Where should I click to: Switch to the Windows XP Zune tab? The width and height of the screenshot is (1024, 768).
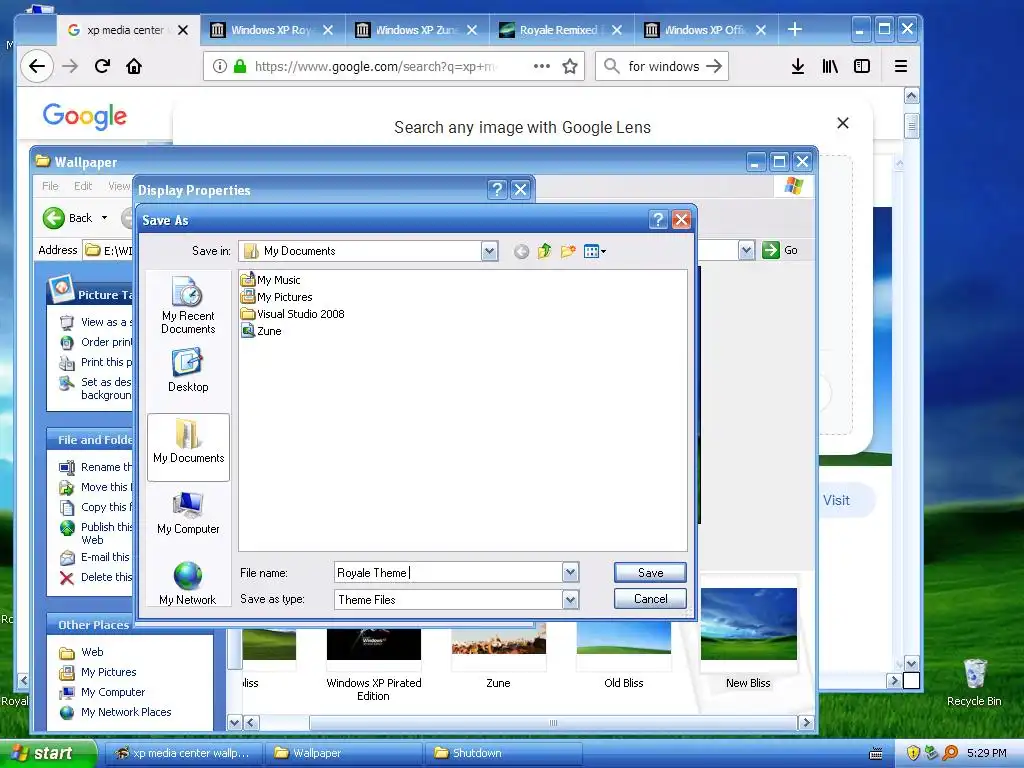(x=417, y=30)
